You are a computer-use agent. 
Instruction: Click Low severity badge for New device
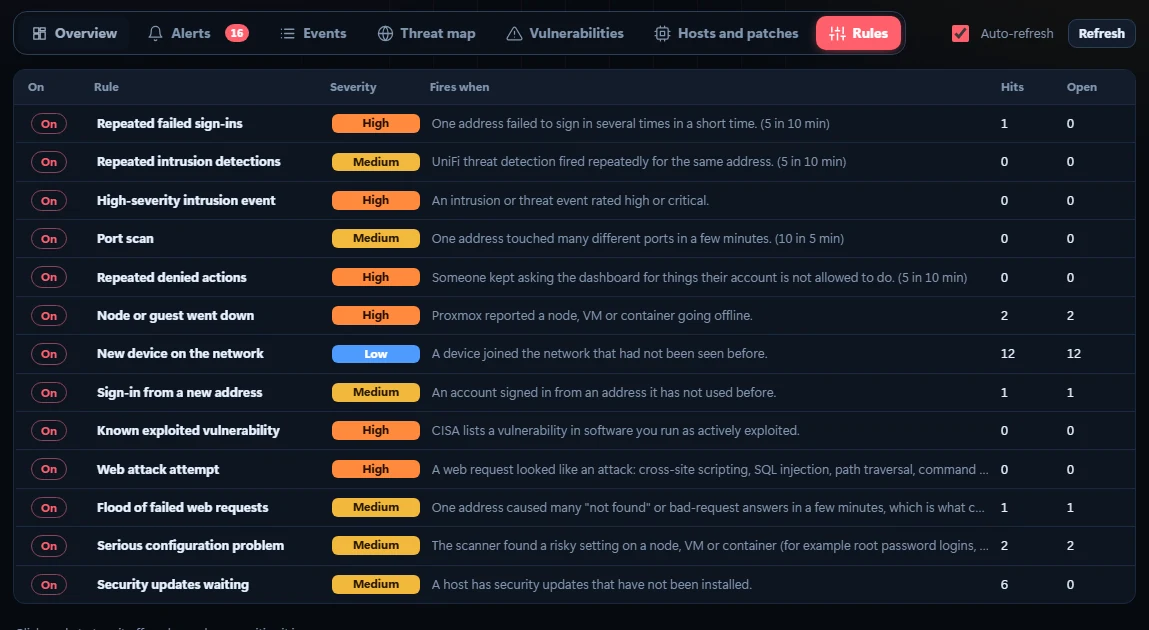point(376,354)
